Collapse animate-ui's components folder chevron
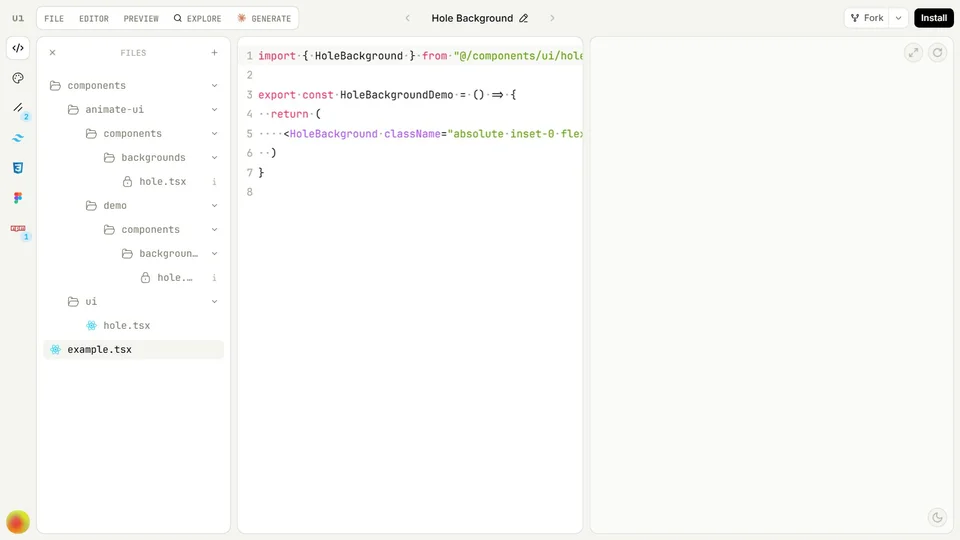This screenshot has height=540, width=960. coord(214,133)
